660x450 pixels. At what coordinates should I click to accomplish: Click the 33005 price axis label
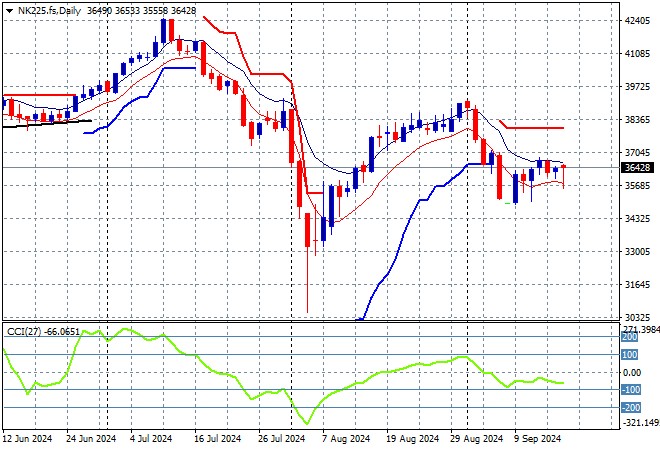(637, 252)
